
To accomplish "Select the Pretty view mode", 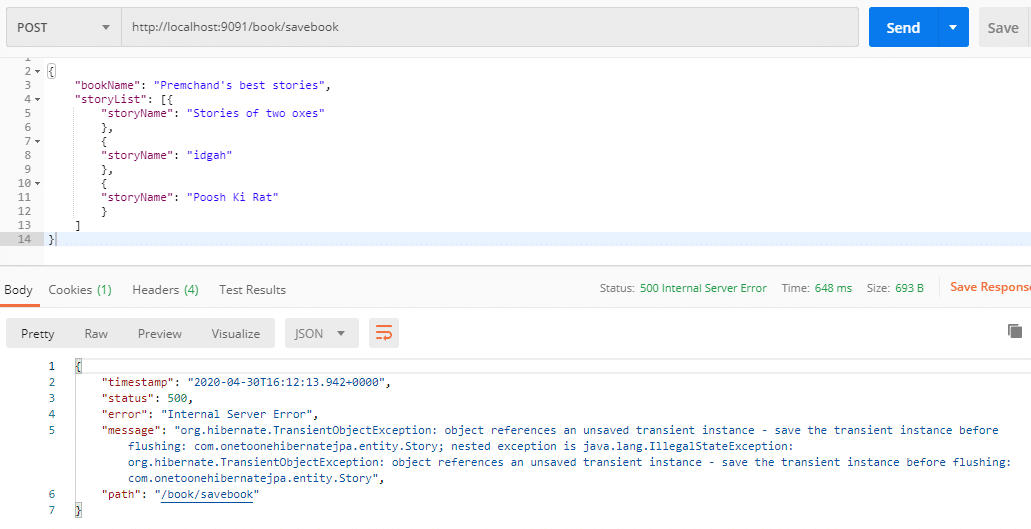I will [x=38, y=333].
